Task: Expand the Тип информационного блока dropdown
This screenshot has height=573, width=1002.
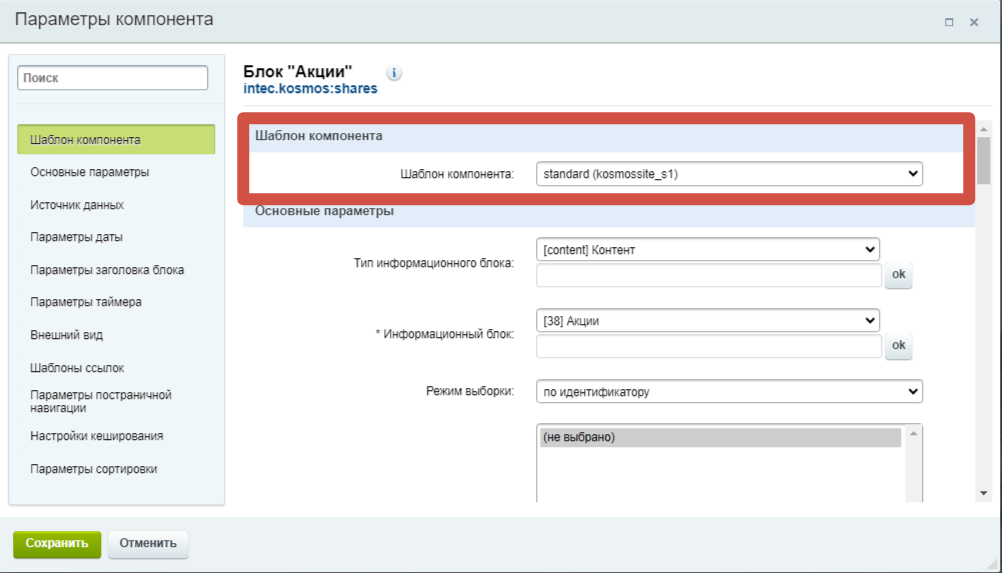Action: coord(708,250)
